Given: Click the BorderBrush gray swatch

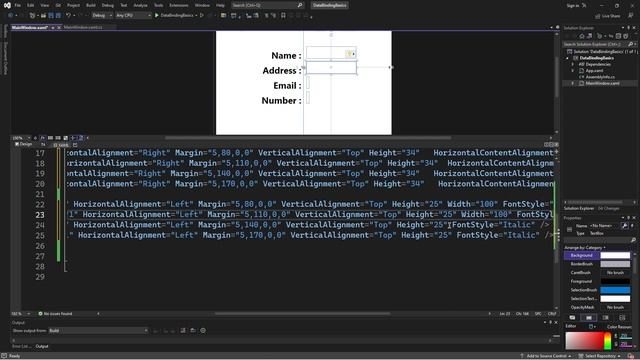Looking at the screenshot, I should pos(615,264).
